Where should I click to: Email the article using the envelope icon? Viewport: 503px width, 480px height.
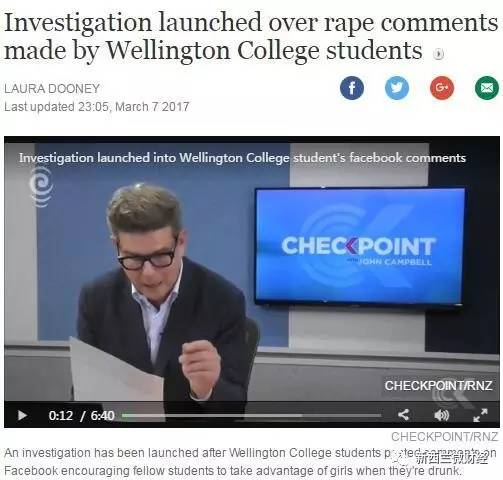[487, 88]
